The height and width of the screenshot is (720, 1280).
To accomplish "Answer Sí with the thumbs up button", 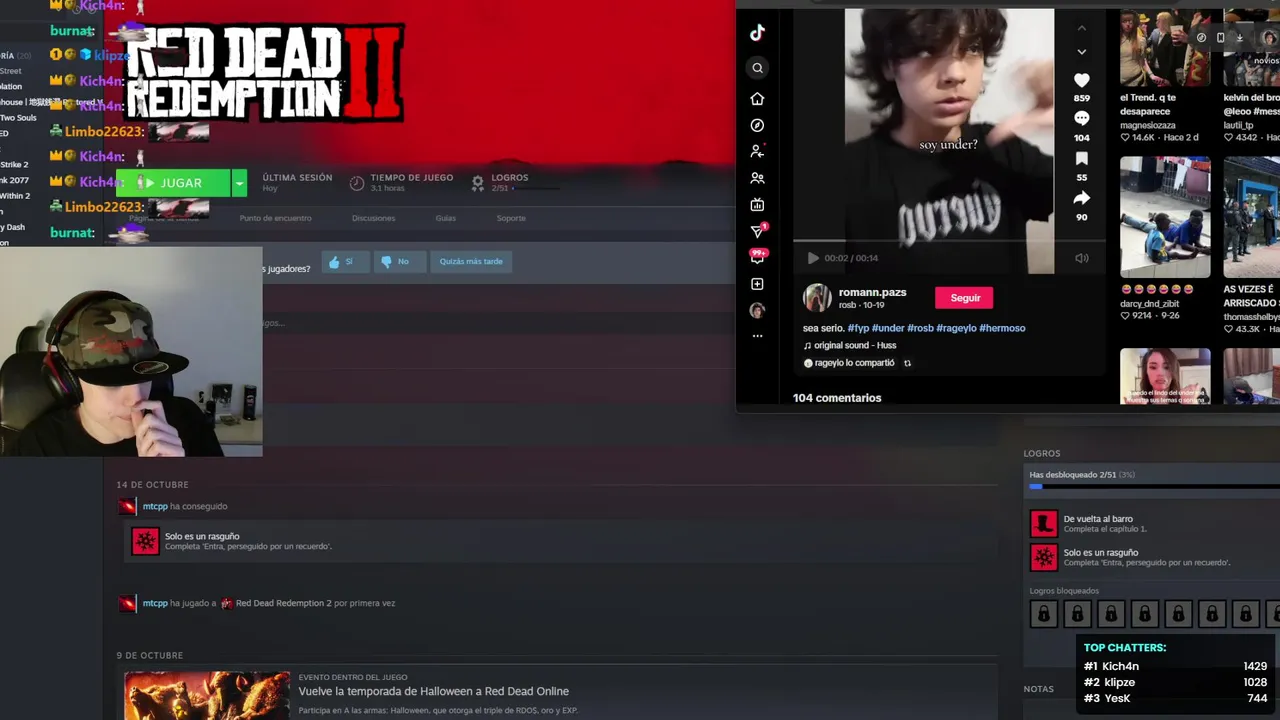I will (345, 261).
